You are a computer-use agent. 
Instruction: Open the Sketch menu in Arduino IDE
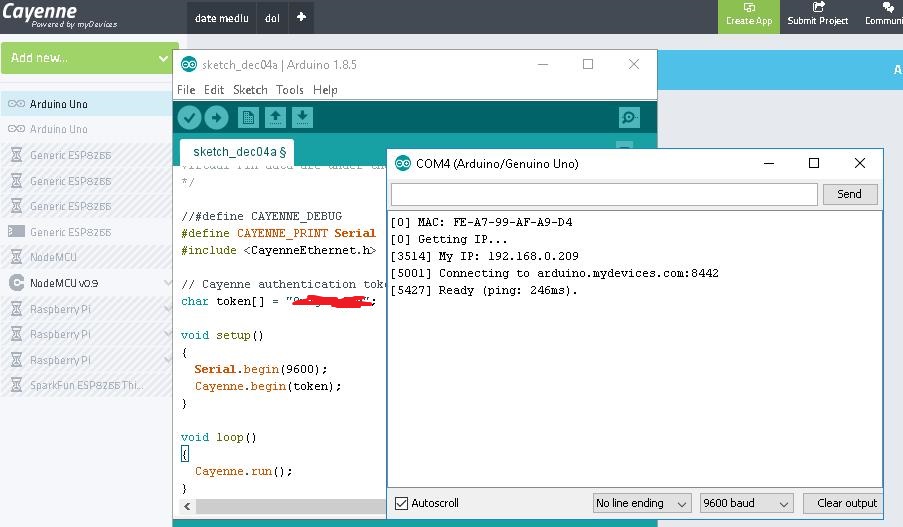[x=250, y=90]
